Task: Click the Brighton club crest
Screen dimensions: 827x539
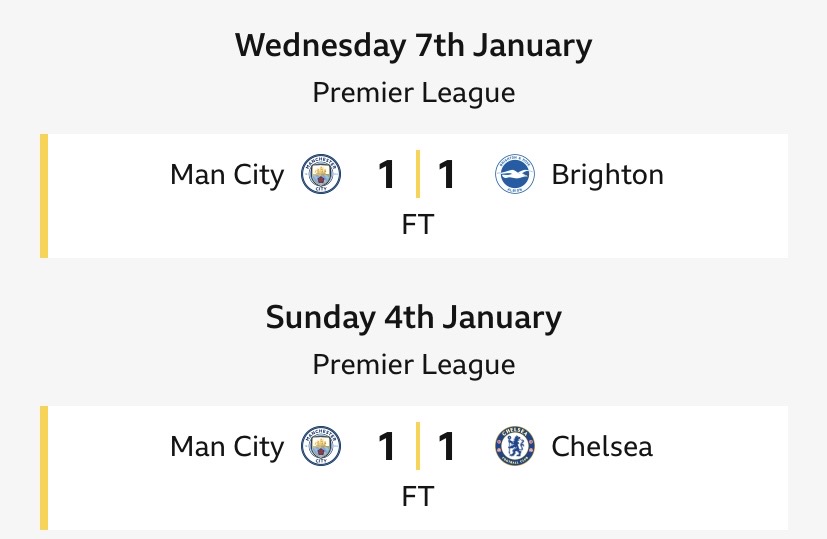Action: click(x=515, y=175)
